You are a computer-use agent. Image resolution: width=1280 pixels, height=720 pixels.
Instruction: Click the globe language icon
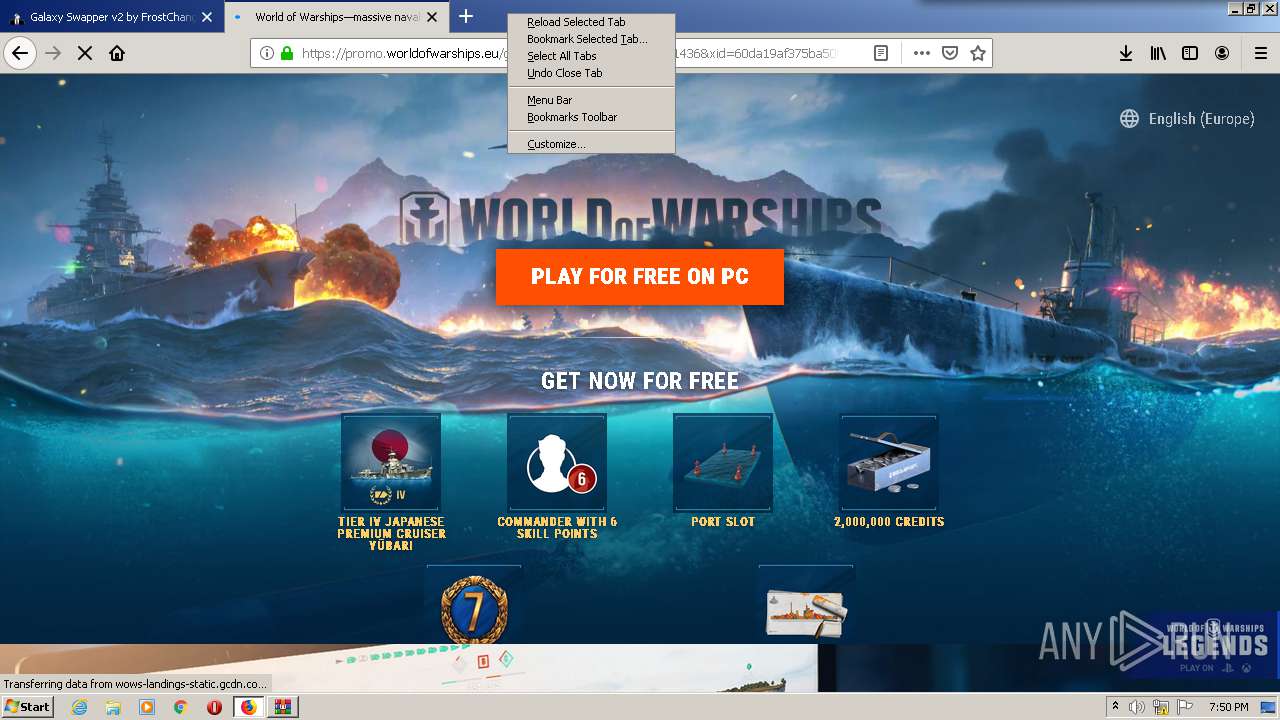coord(1129,118)
